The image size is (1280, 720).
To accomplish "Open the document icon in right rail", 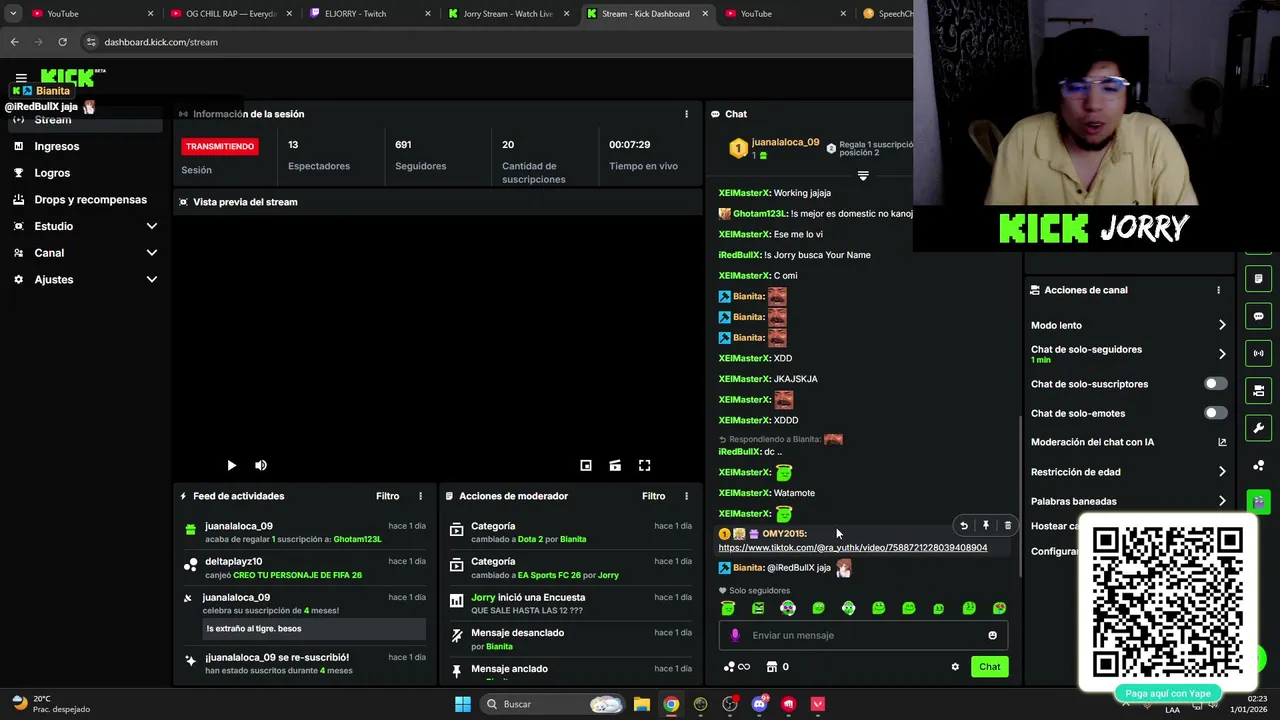I will coord(1259,279).
